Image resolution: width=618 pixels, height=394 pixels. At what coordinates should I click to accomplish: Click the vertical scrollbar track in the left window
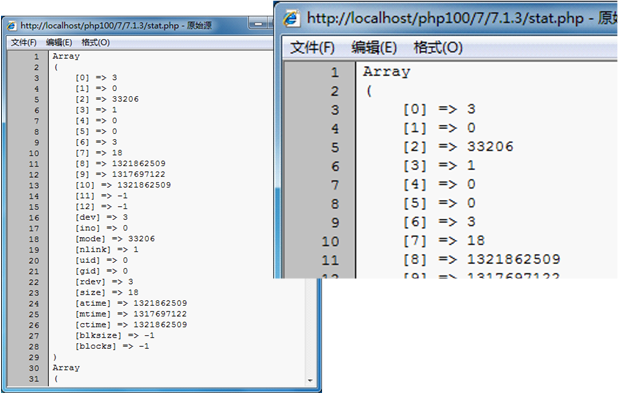pyautogui.click(x=310, y=327)
